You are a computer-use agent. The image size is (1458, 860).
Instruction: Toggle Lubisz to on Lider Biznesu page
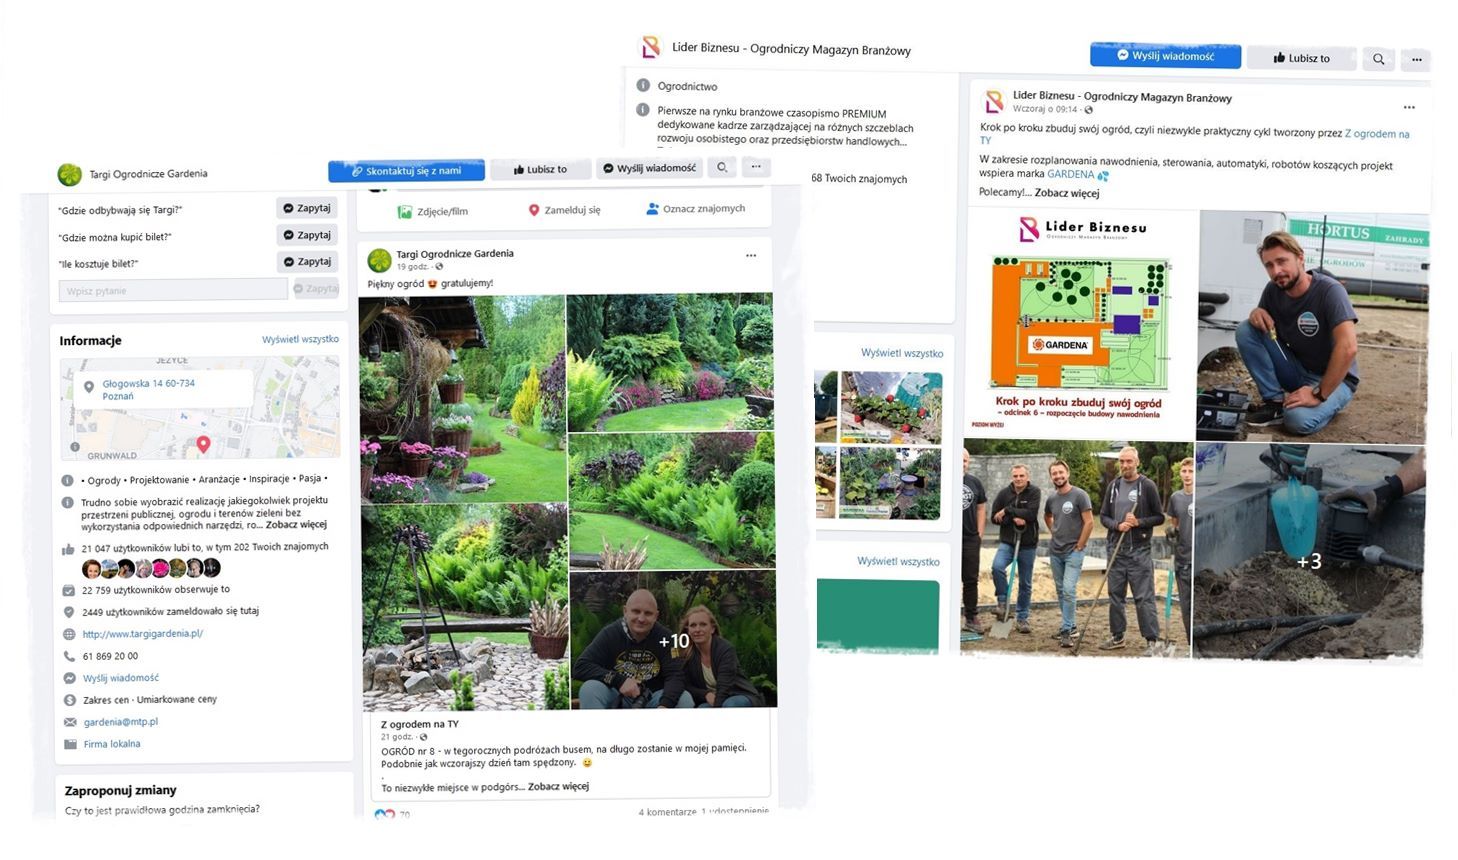pos(1301,58)
